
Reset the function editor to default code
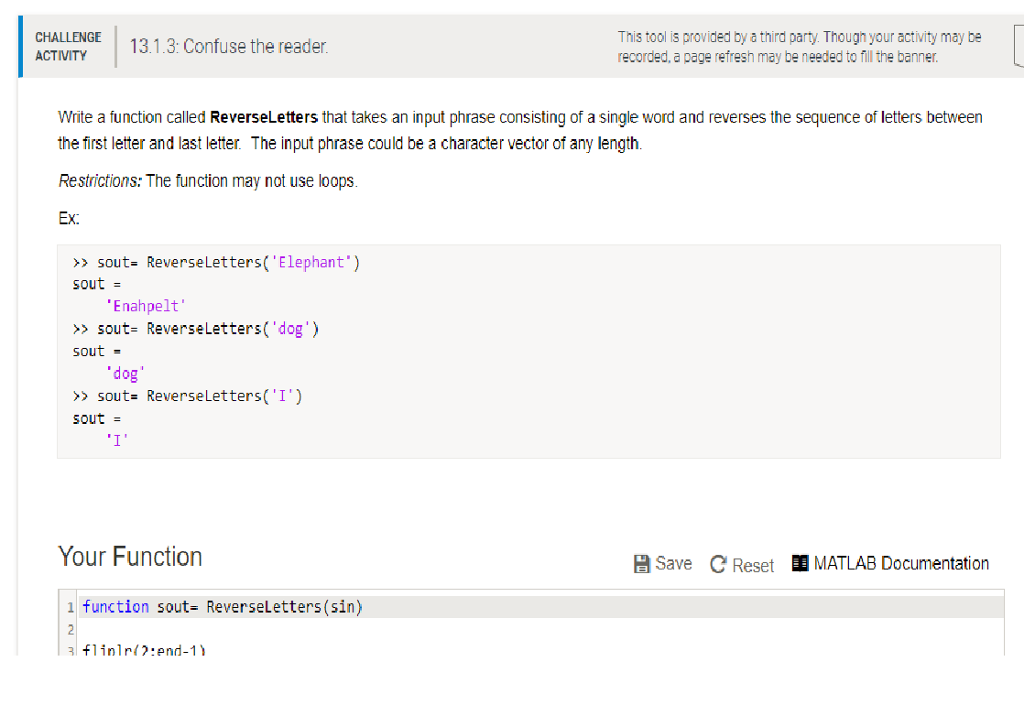(741, 565)
